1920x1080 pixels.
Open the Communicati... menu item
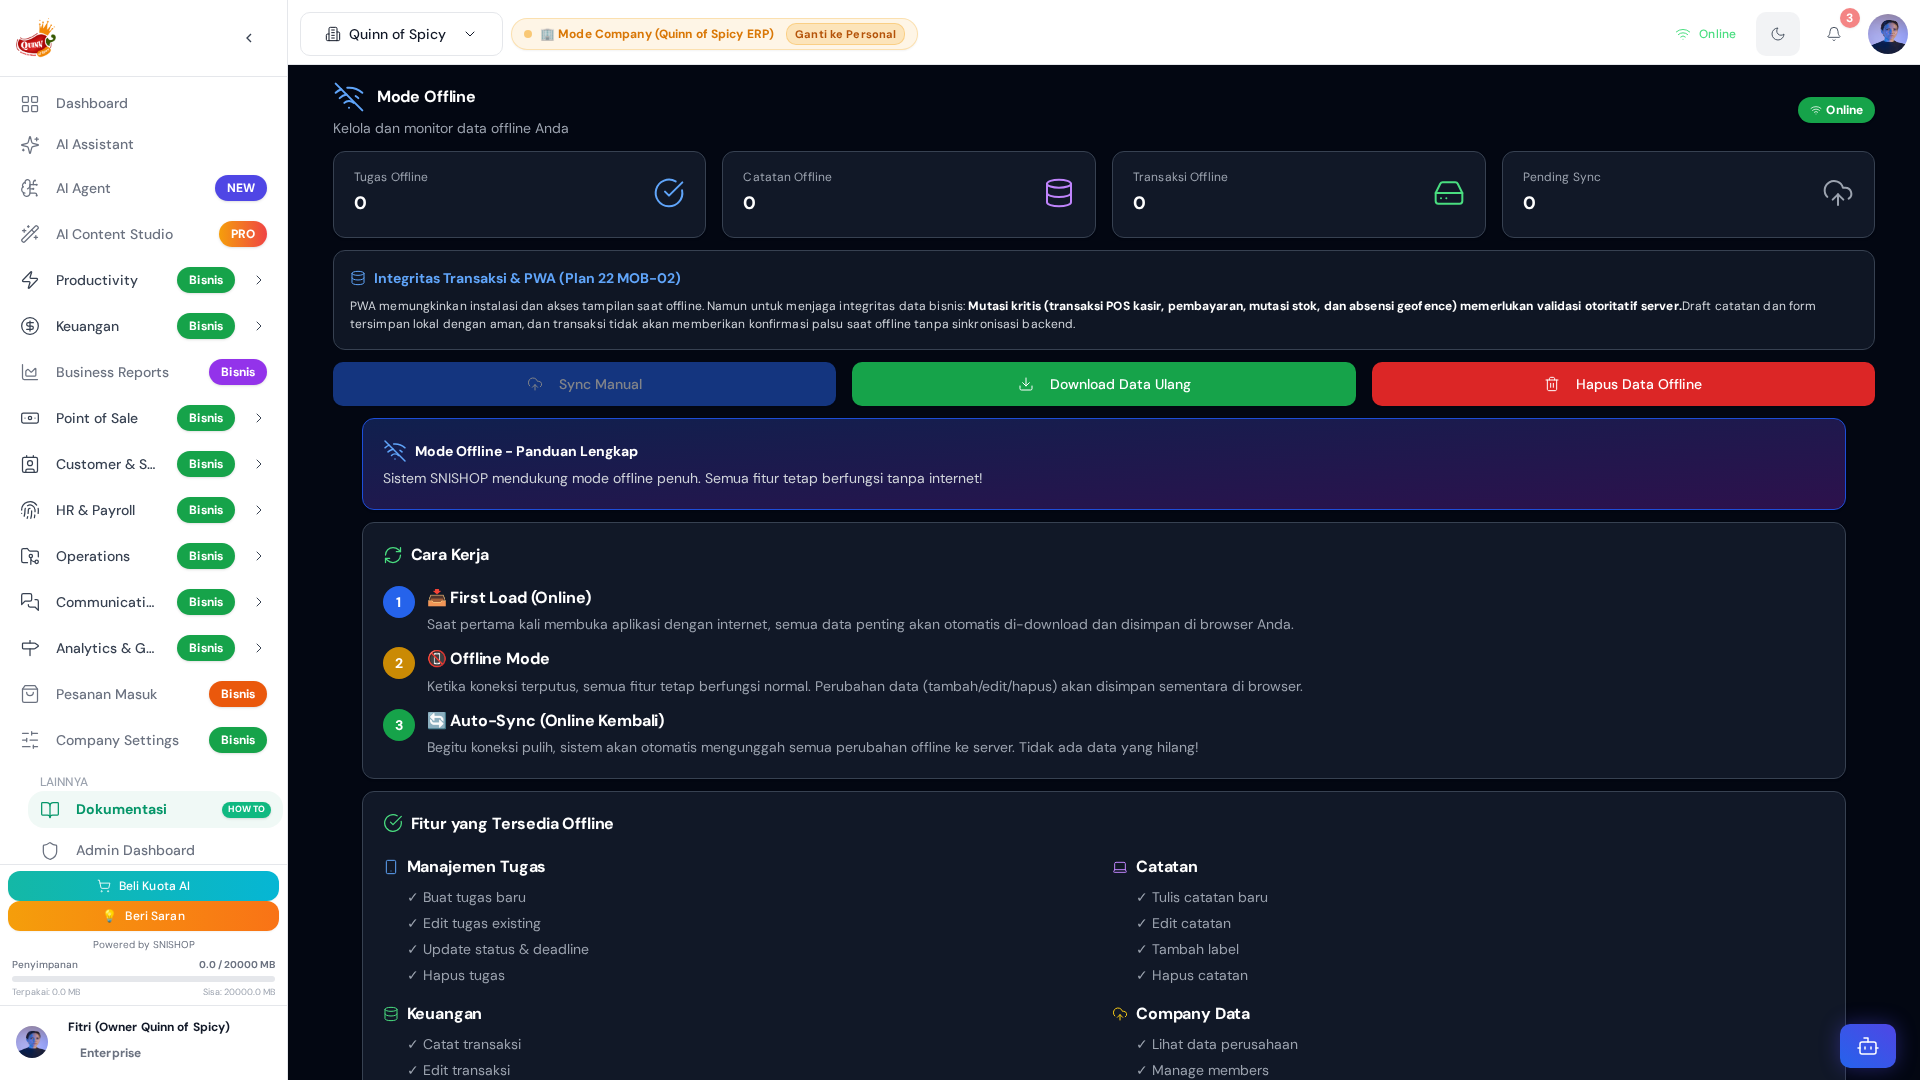coord(143,602)
